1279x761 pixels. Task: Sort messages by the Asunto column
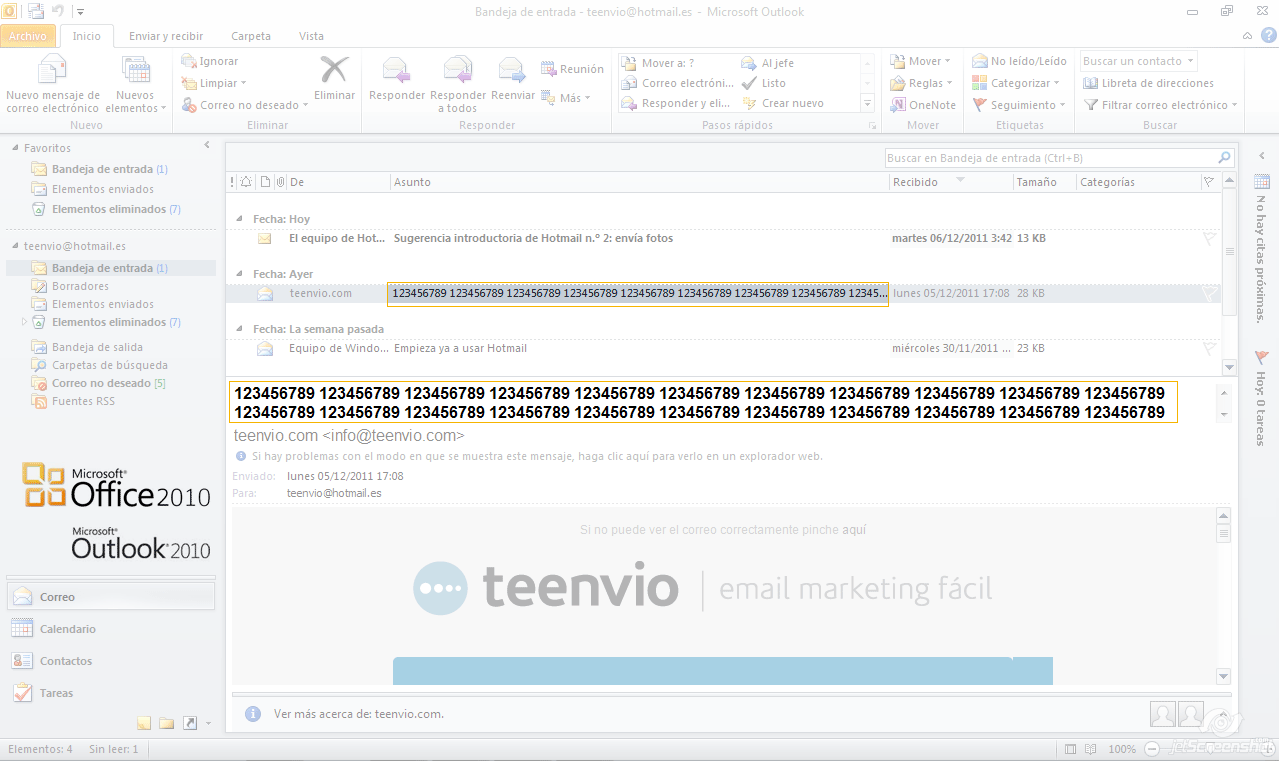[639, 182]
